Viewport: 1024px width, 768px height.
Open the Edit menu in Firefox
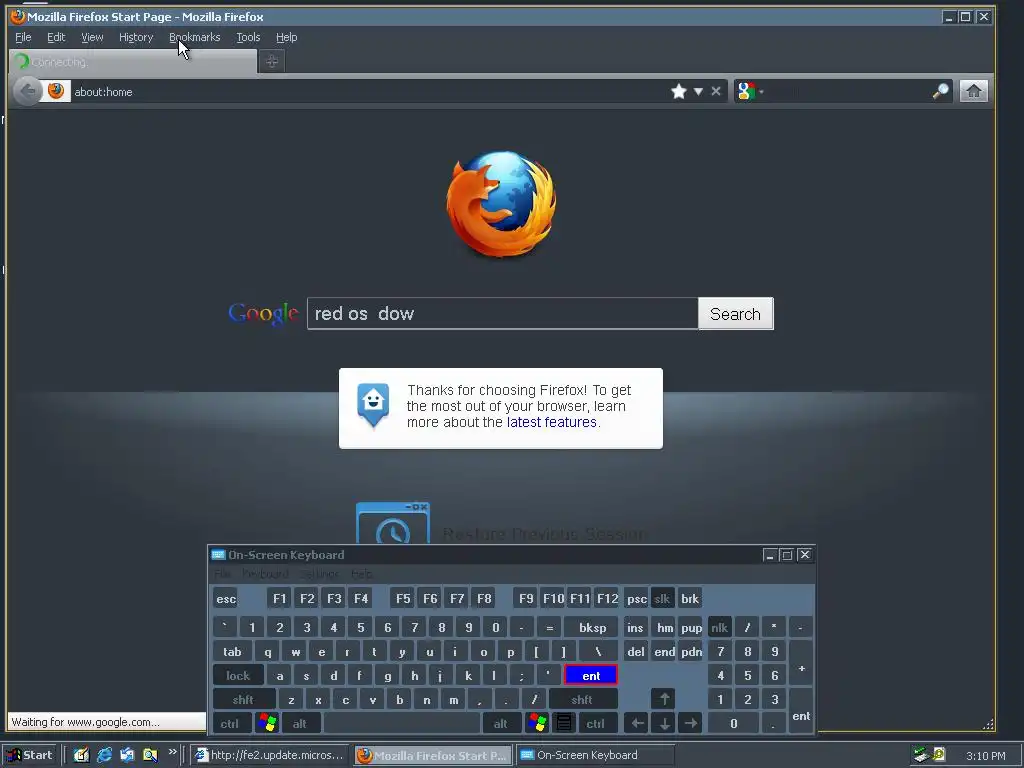click(56, 37)
